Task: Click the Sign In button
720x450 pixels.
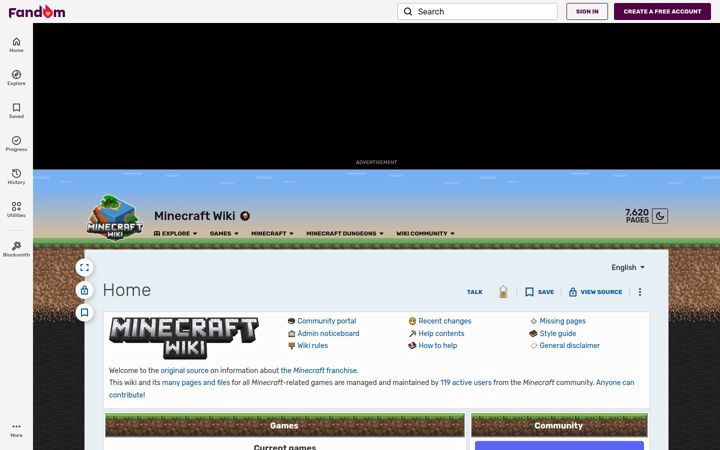Action: [587, 11]
